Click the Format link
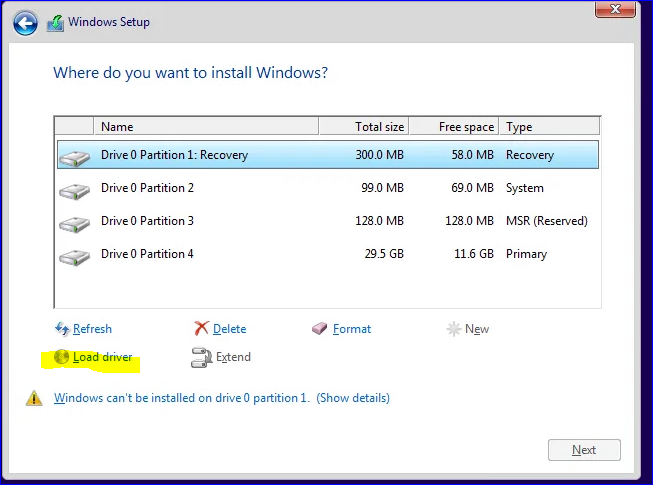 [x=352, y=329]
